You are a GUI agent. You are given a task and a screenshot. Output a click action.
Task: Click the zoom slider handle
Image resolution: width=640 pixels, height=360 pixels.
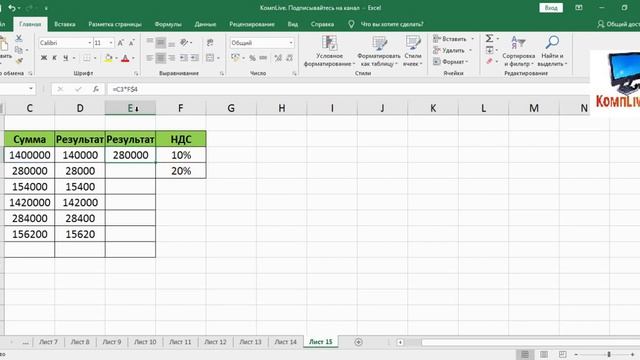[x=609, y=354]
